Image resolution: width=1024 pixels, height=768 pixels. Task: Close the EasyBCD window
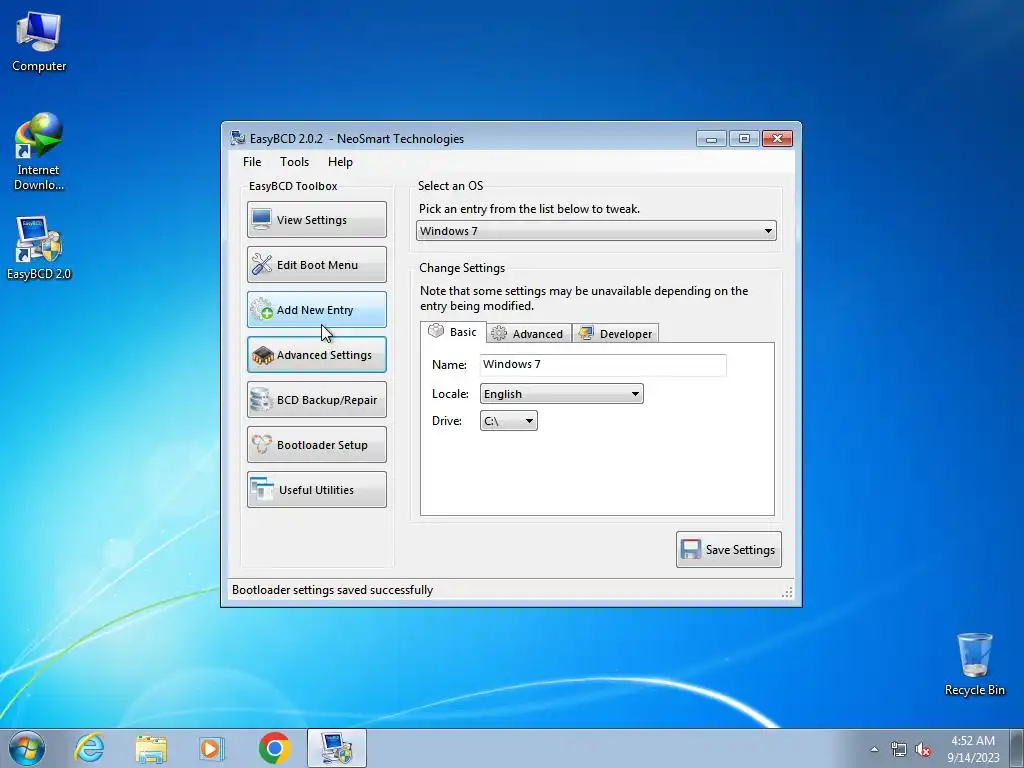tap(777, 138)
